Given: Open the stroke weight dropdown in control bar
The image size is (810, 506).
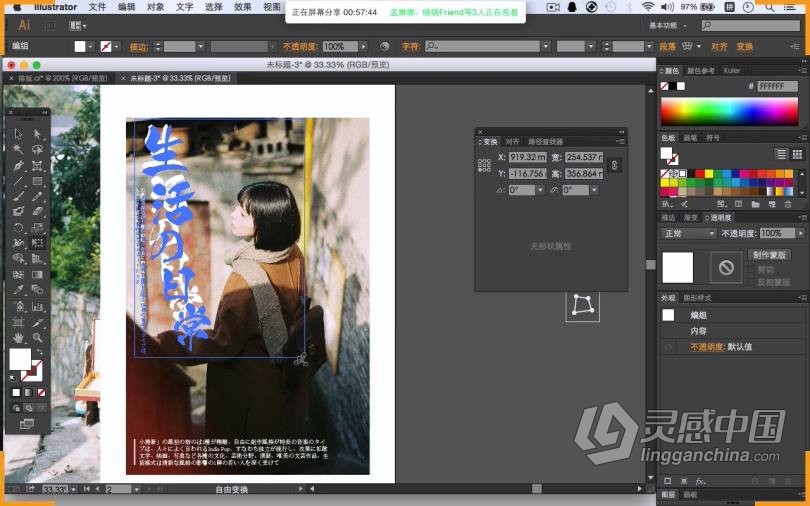Looking at the screenshot, I should click(200, 46).
